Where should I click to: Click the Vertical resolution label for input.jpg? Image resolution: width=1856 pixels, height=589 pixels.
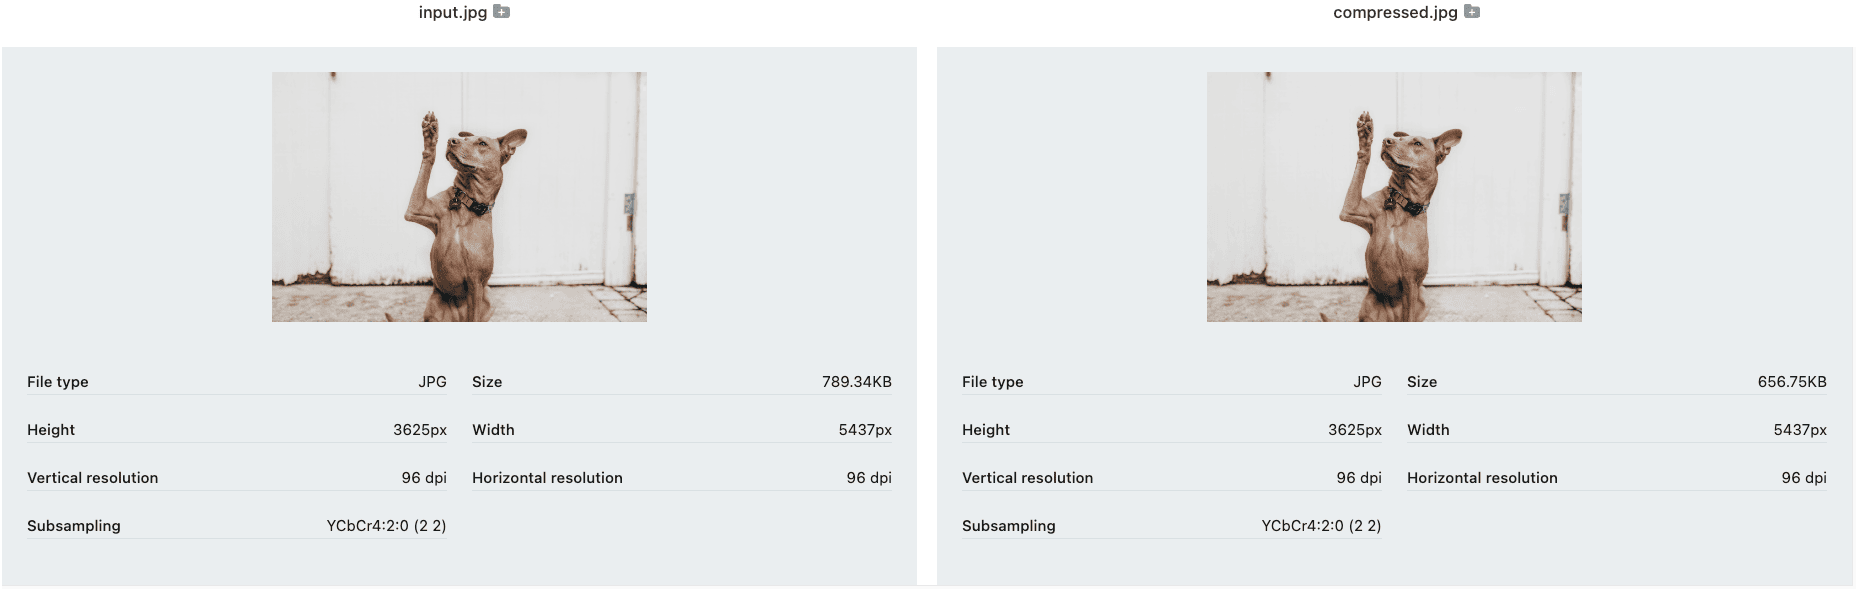point(93,478)
